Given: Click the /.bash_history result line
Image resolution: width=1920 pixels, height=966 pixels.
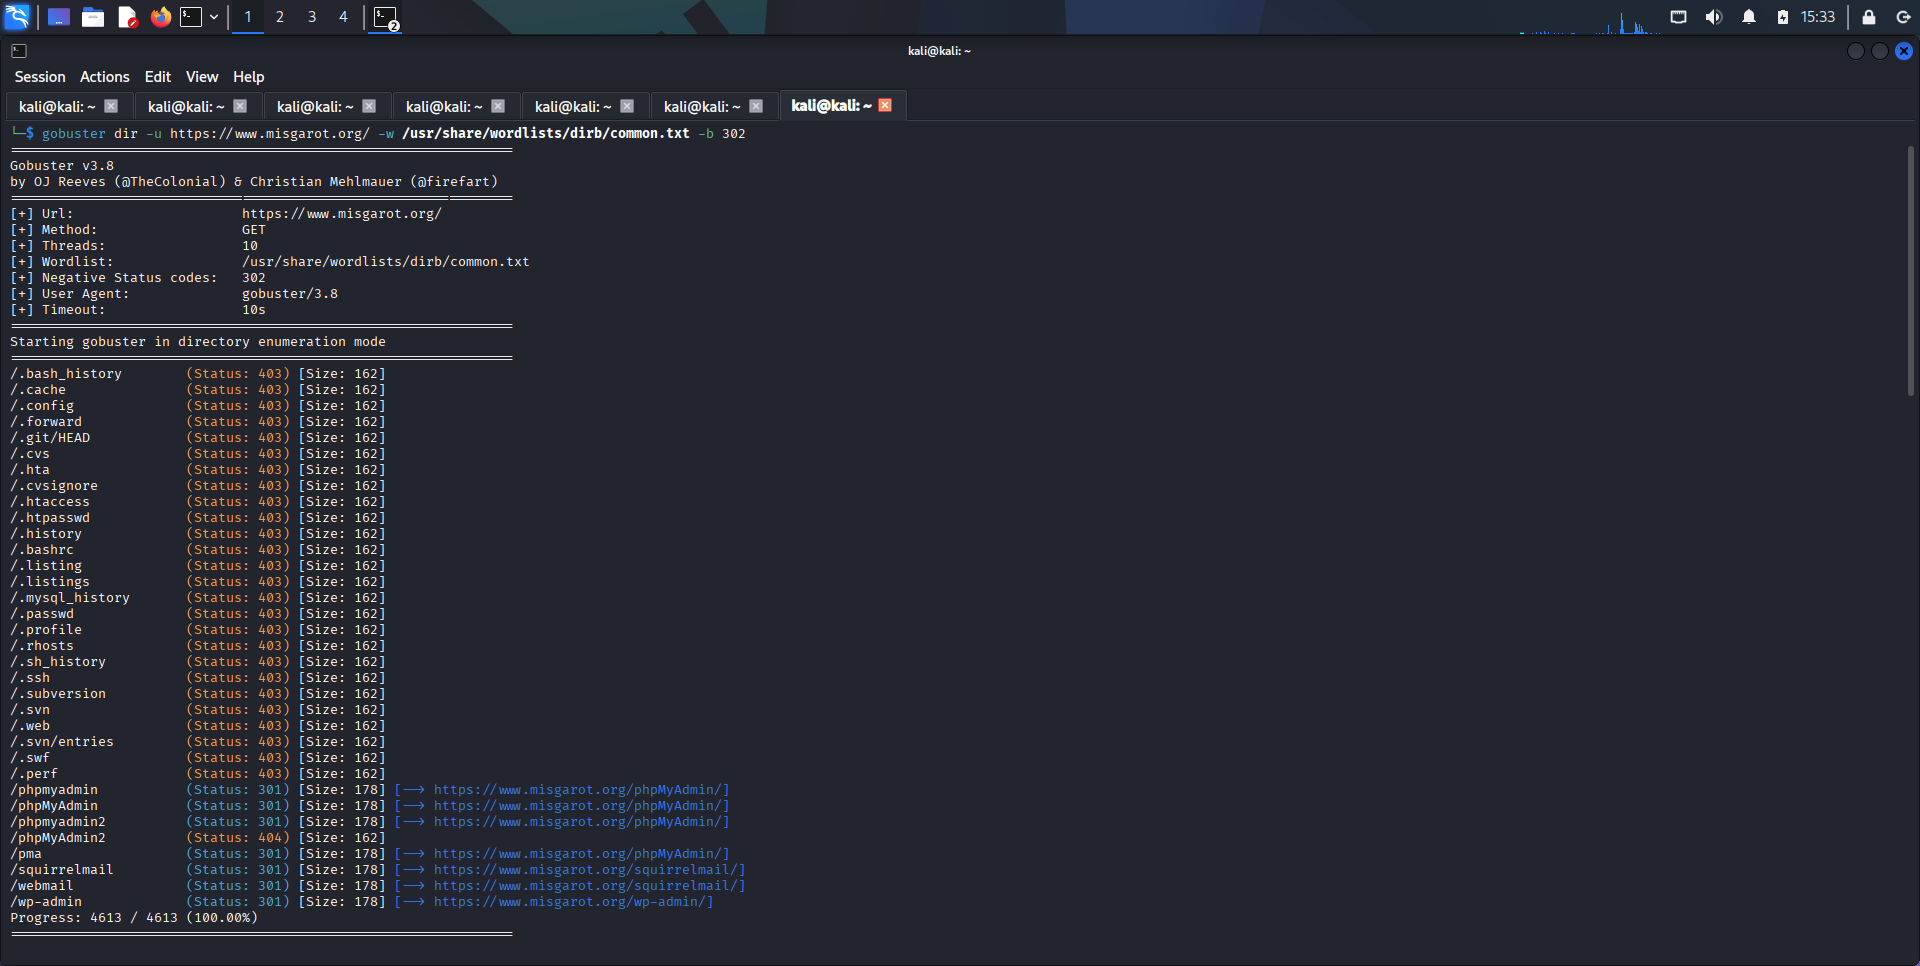Looking at the screenshot, I should pos(198,374).
